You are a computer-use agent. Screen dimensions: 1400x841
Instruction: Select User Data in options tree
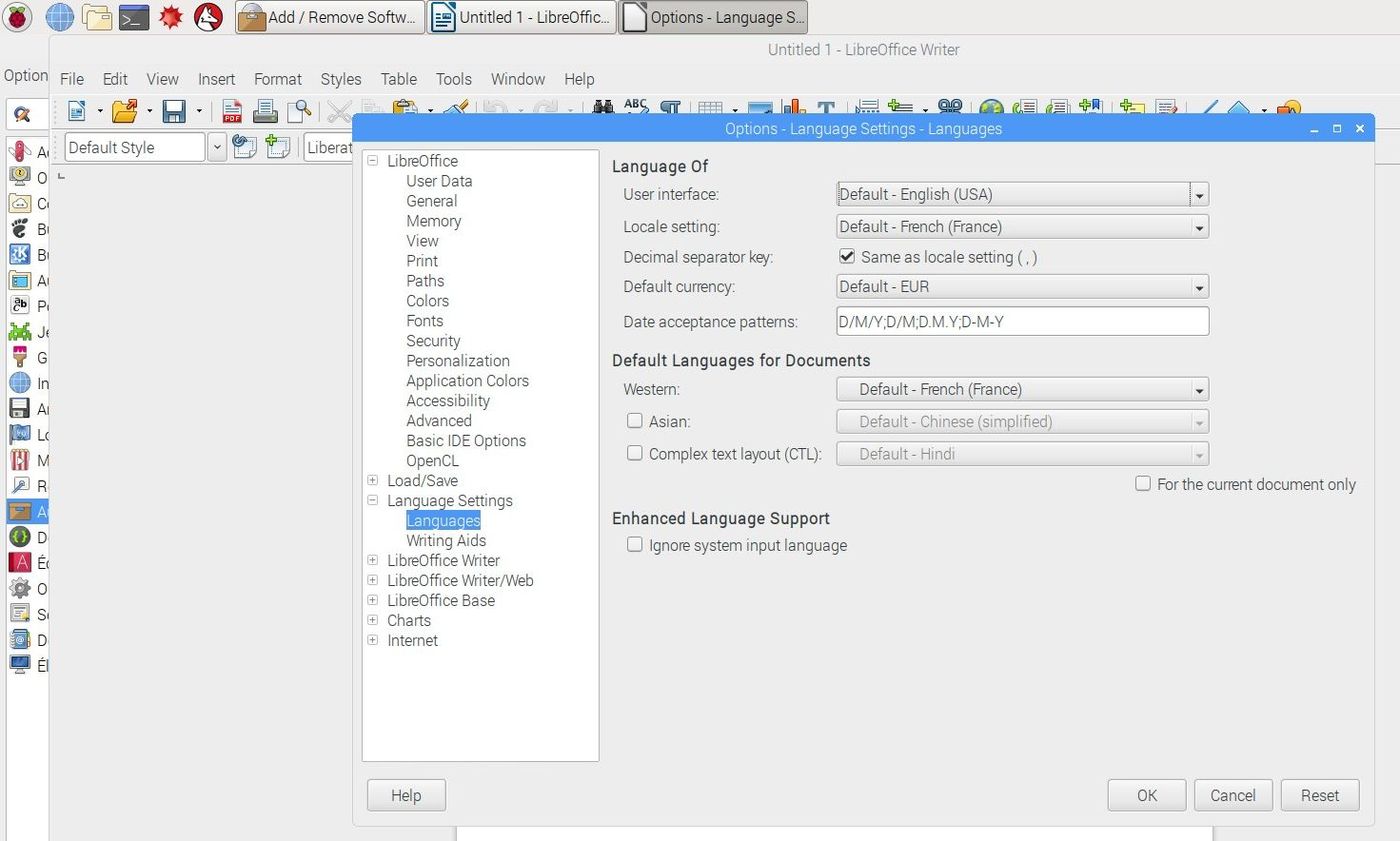click(439, 181)
